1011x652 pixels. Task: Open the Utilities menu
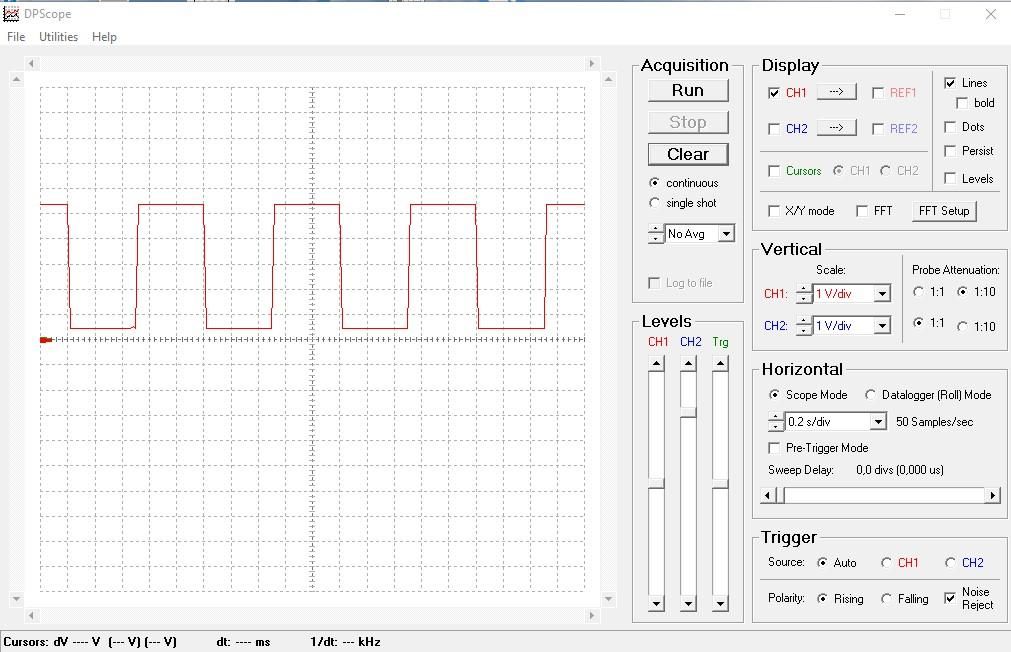point(59,37)
